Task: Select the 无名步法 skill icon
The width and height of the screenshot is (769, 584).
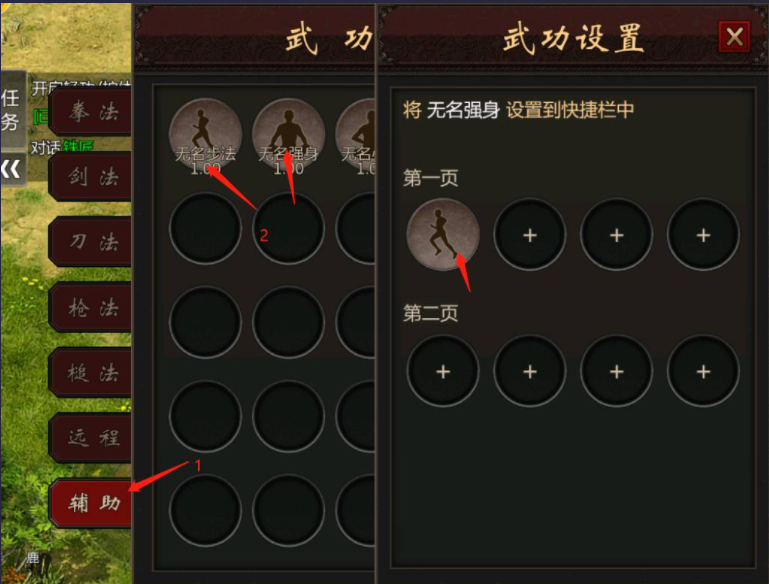Action: 205,134
